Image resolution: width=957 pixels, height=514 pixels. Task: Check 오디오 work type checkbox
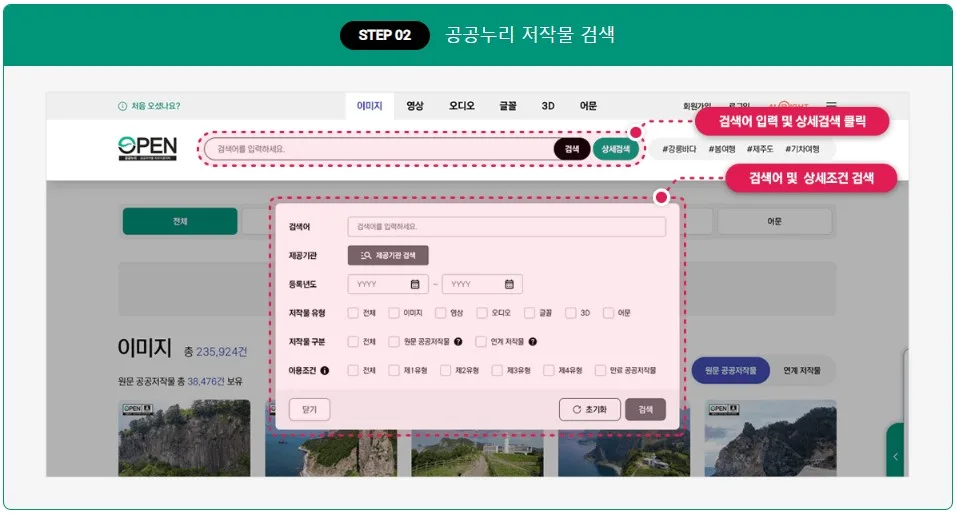[x=482, y=313]
